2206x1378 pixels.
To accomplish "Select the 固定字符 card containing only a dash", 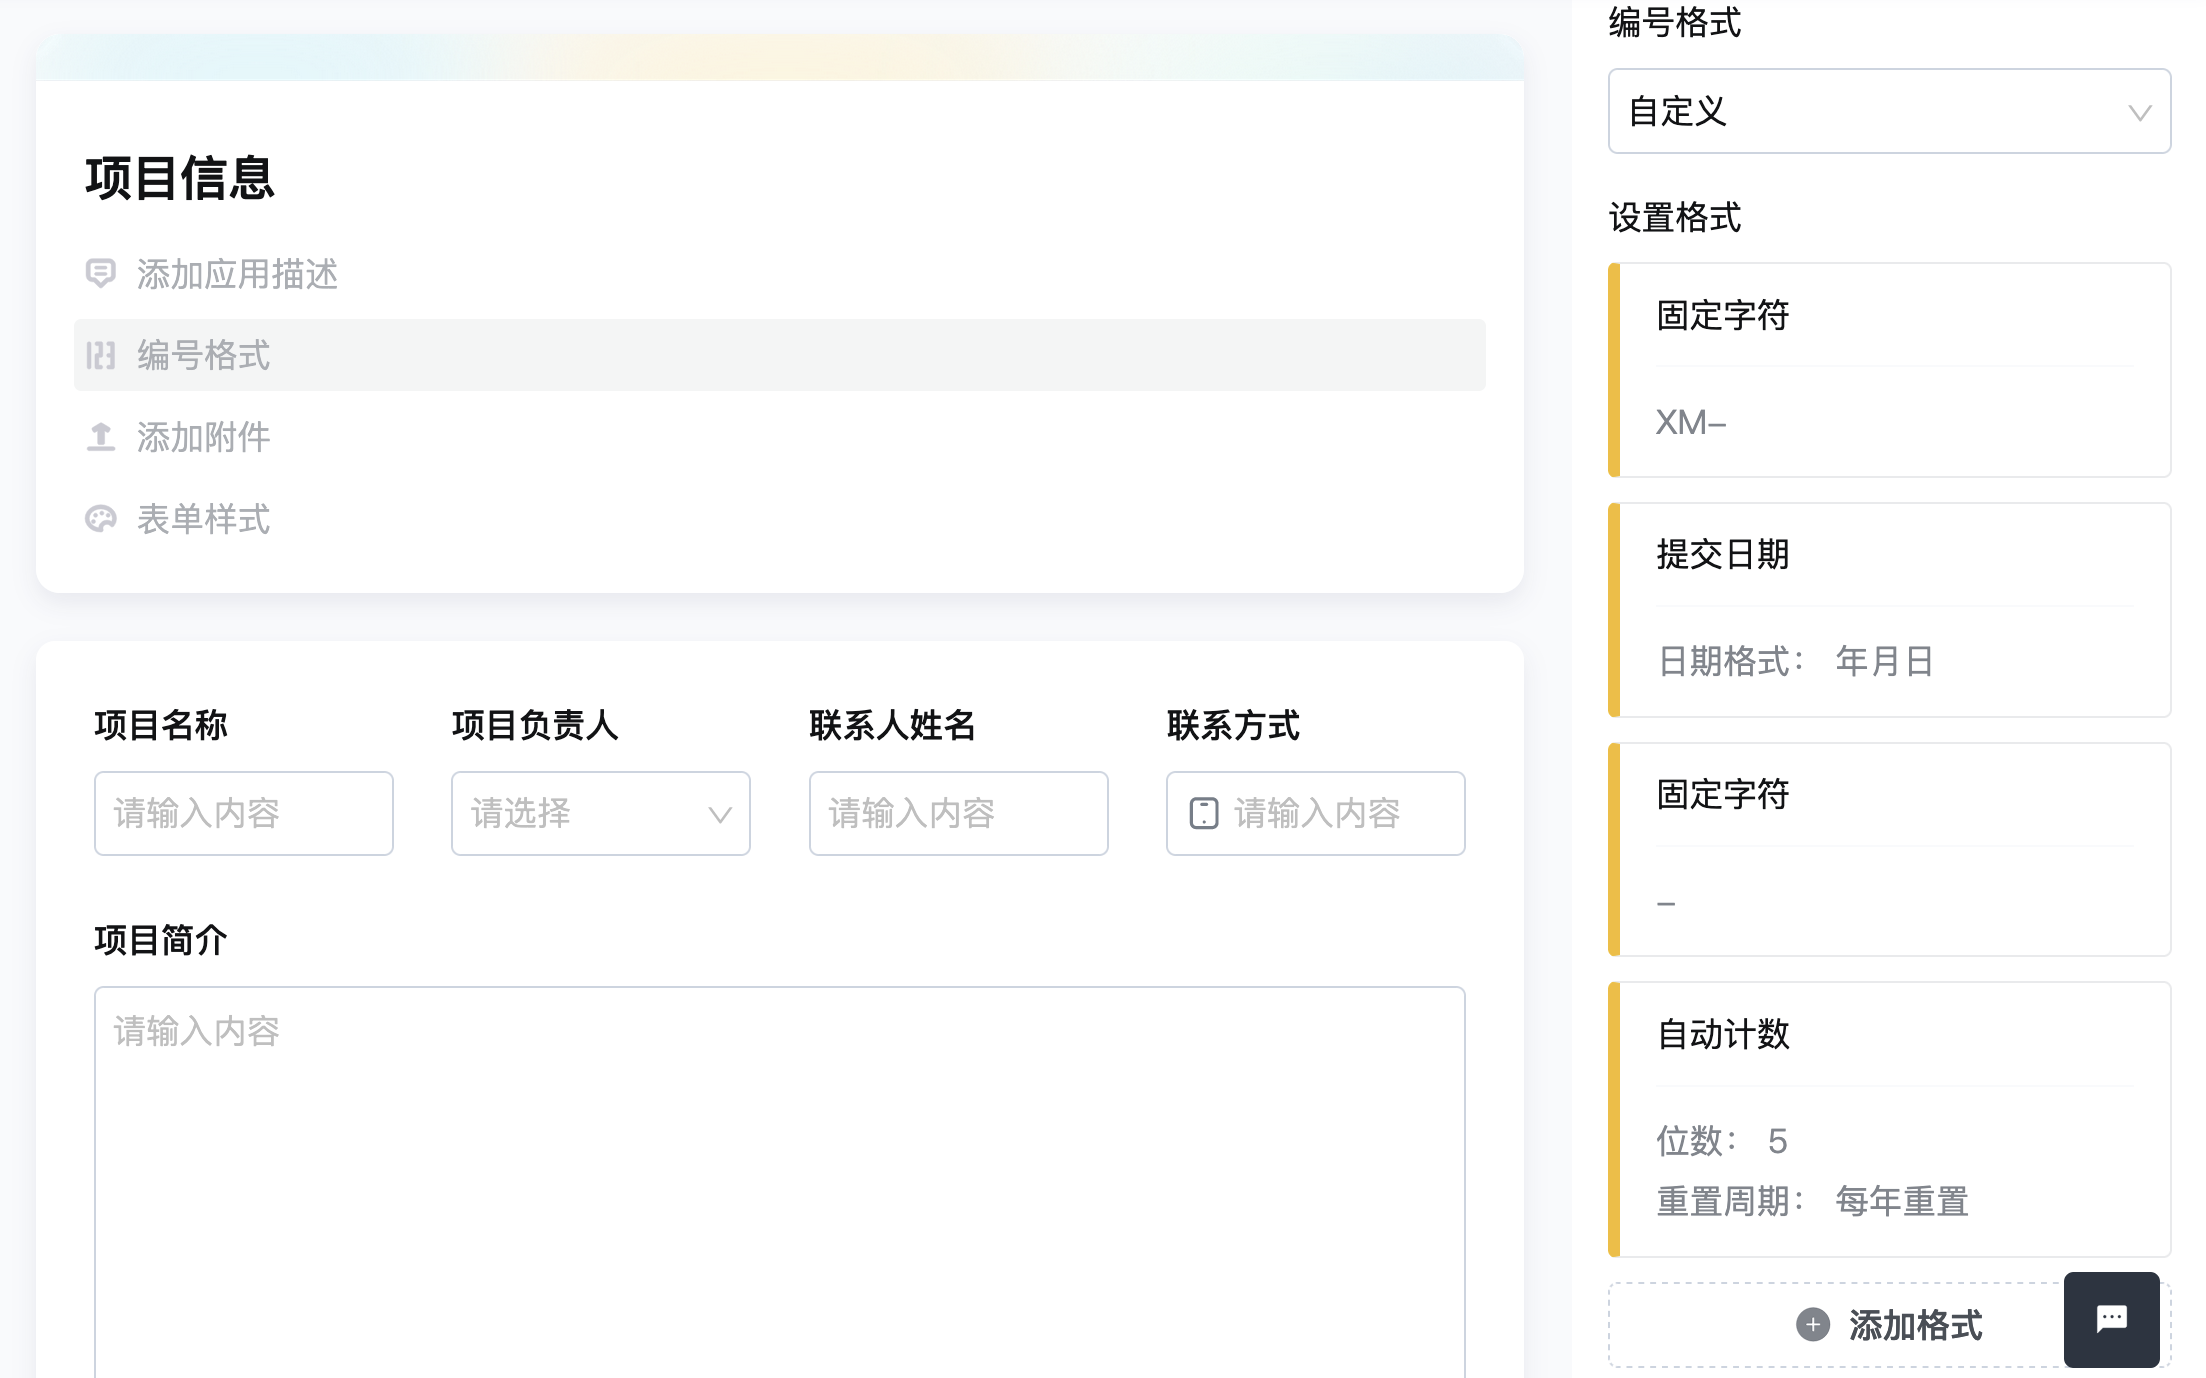I will [x=1889, y=850].
